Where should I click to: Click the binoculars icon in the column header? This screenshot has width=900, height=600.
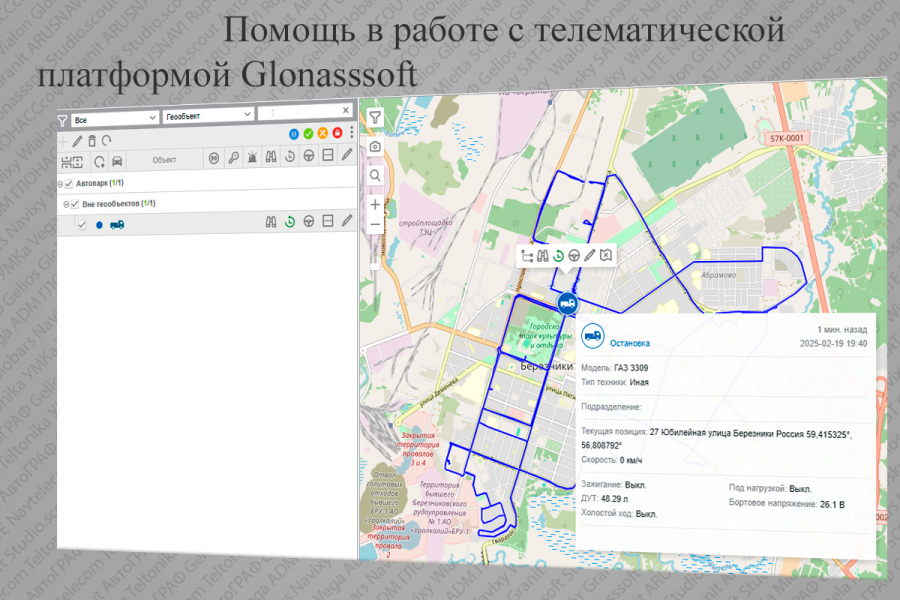(271, 157)
